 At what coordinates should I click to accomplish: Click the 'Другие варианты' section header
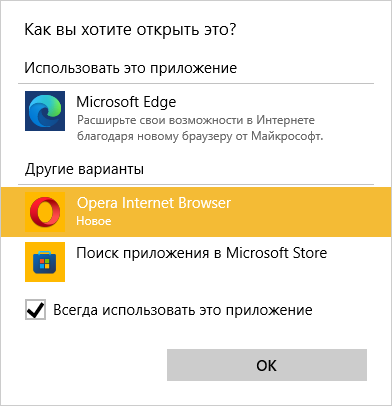point(84,169)
